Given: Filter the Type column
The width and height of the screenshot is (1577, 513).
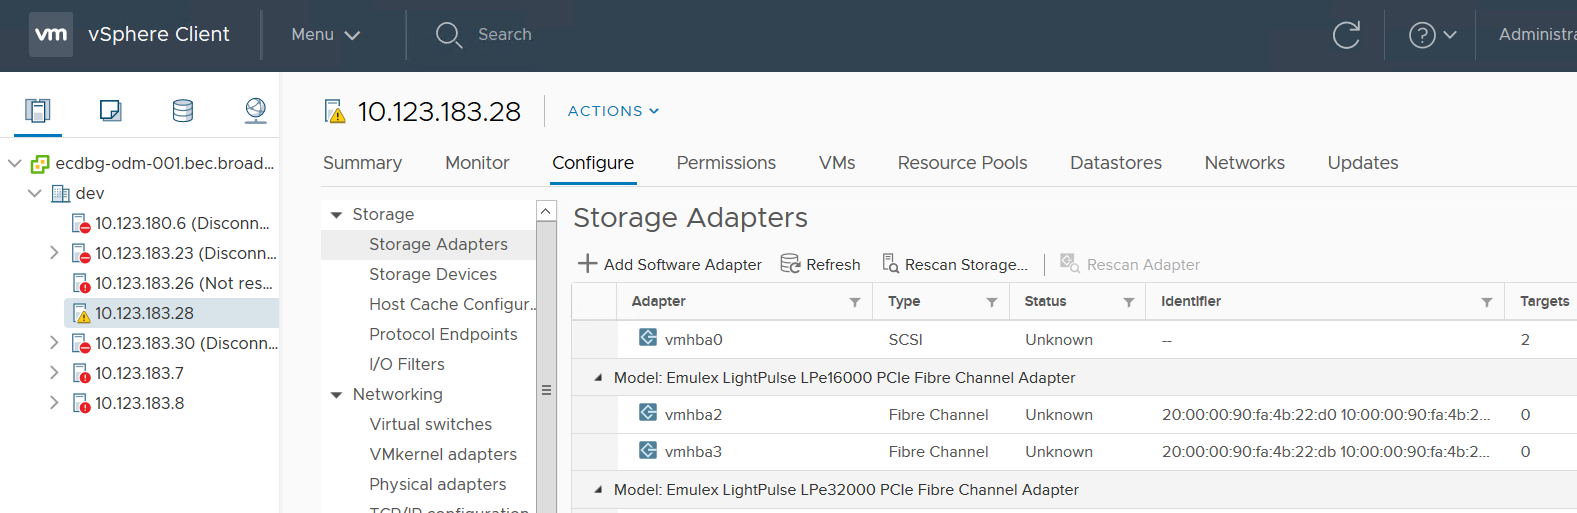Looking at the screenshot, I should click(x=992, y=302).
